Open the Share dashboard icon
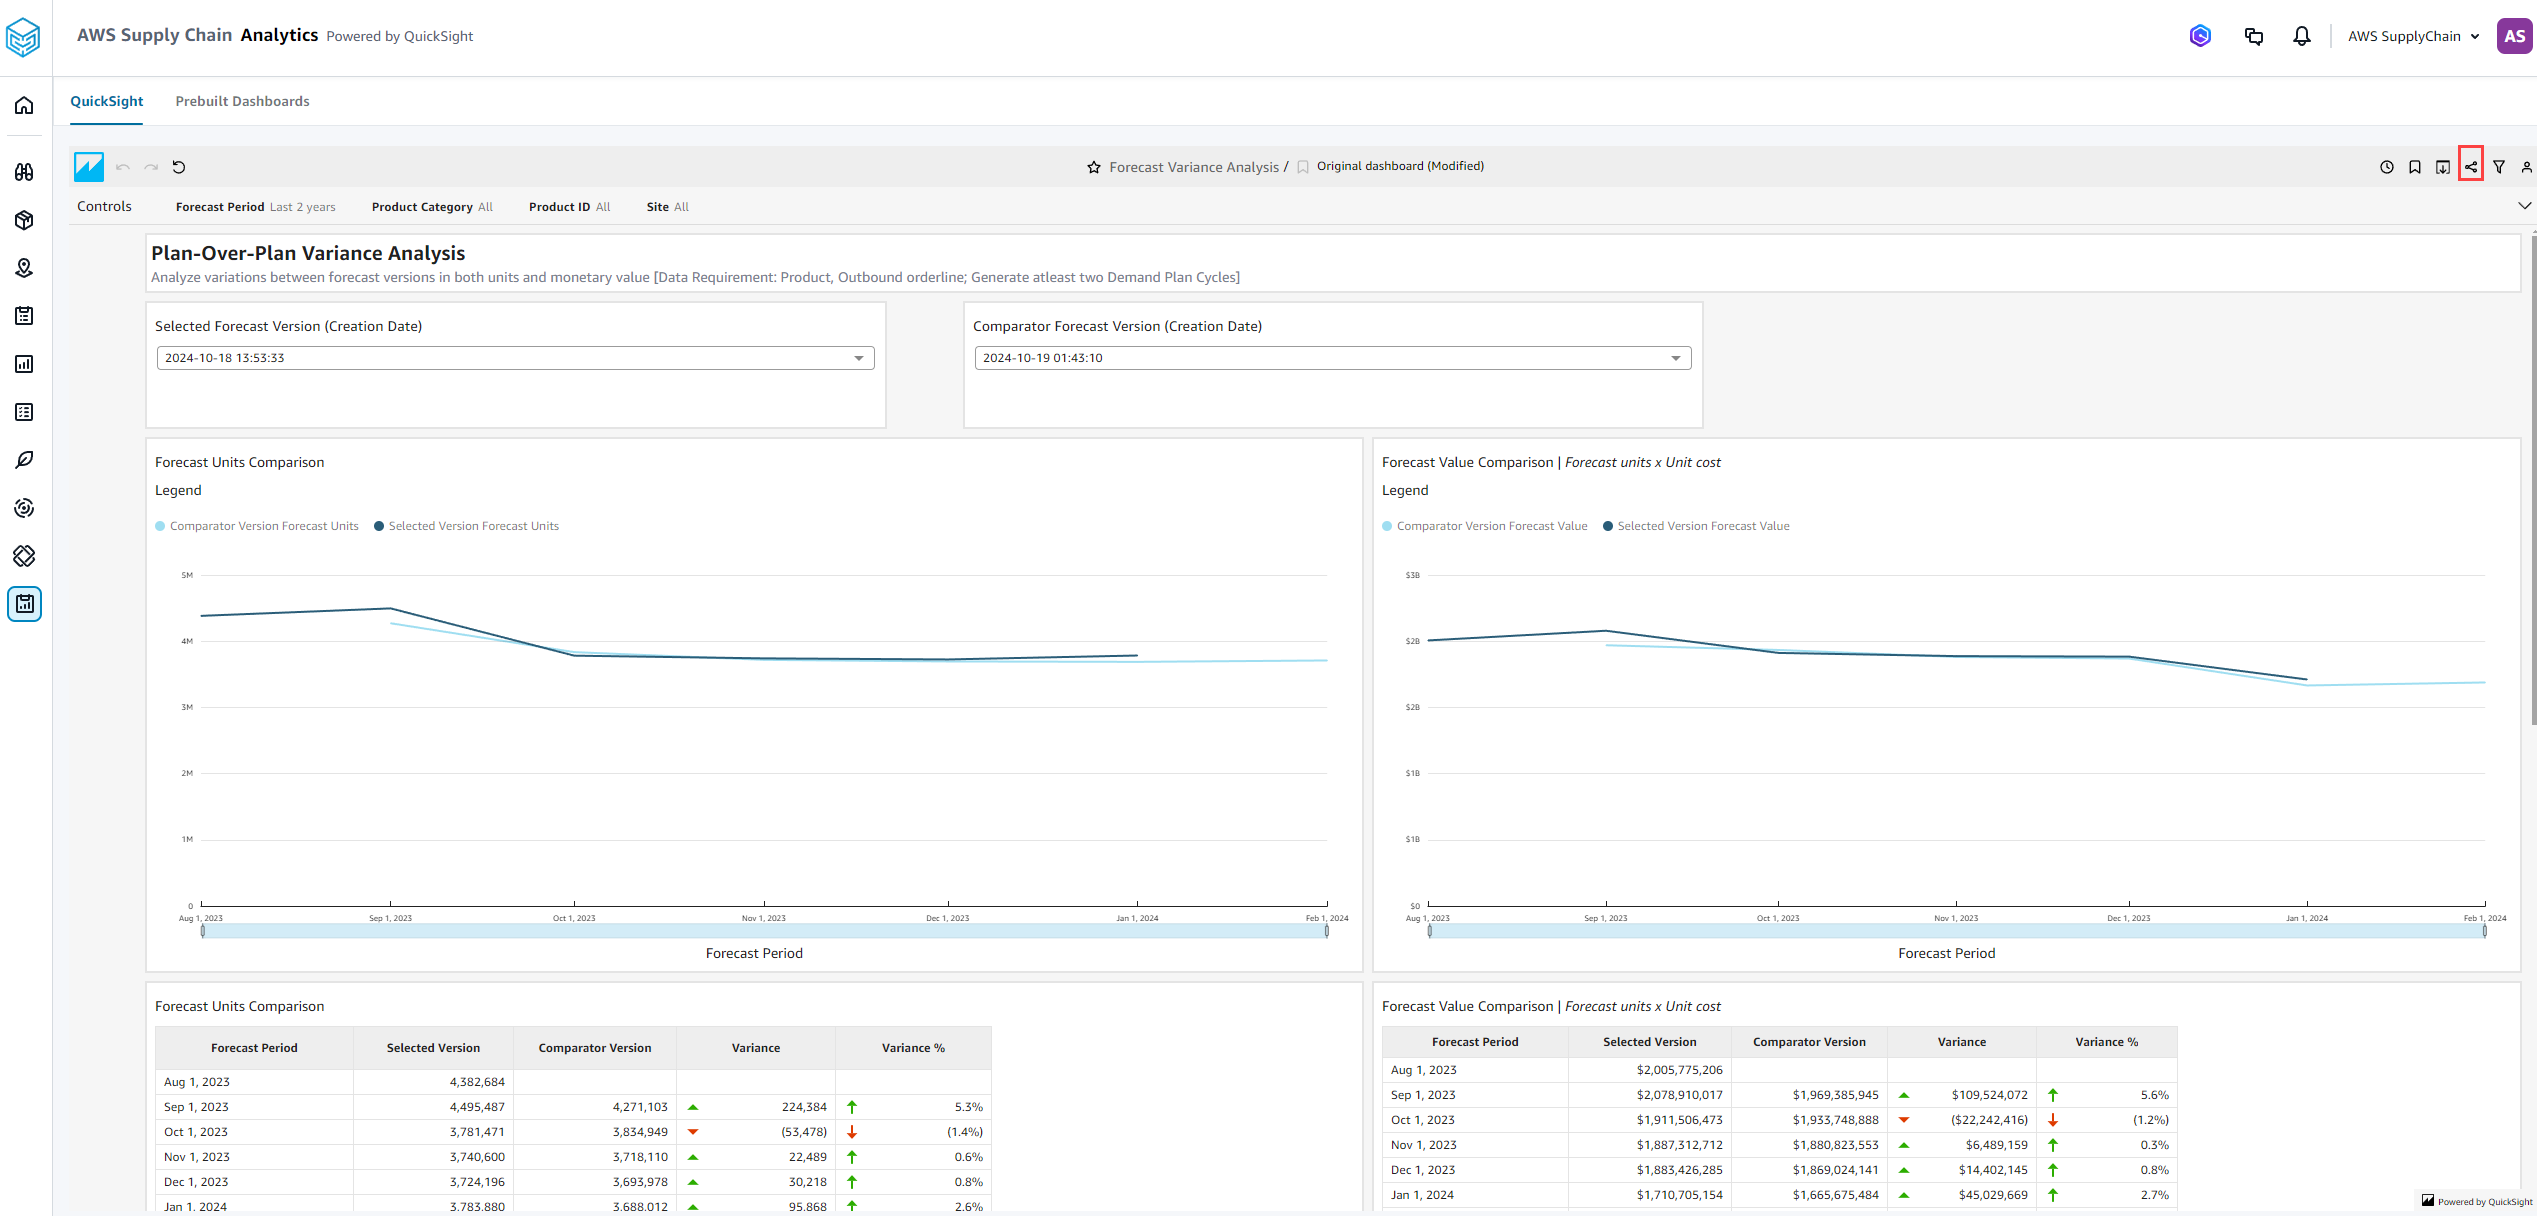 (x=2470, y=166)
